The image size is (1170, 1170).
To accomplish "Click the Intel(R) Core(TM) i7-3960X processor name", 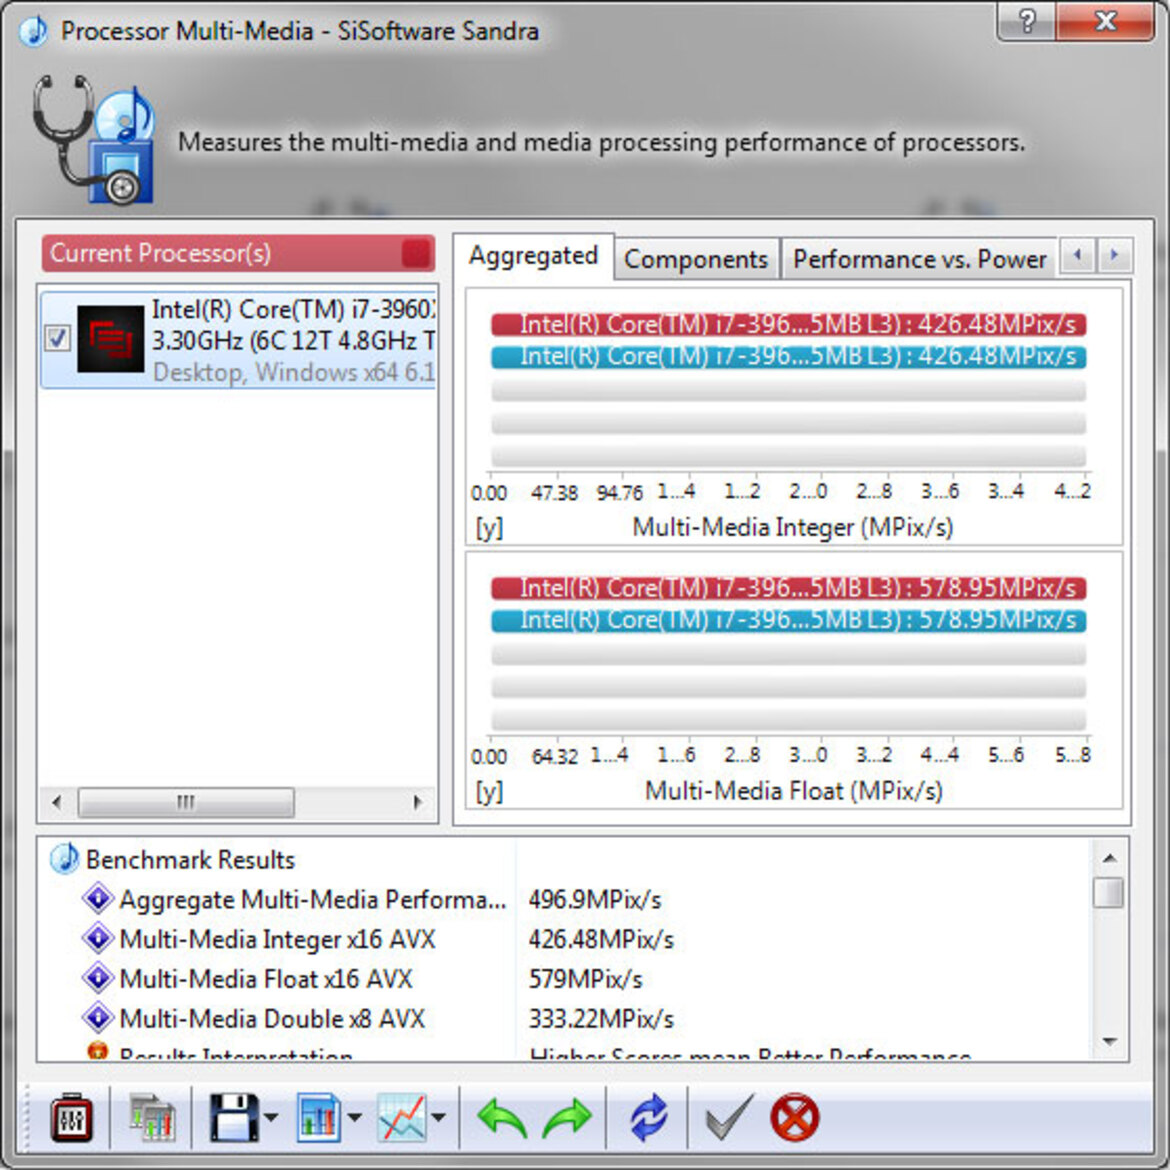I will pyautogui.click(x=293, y=308).
